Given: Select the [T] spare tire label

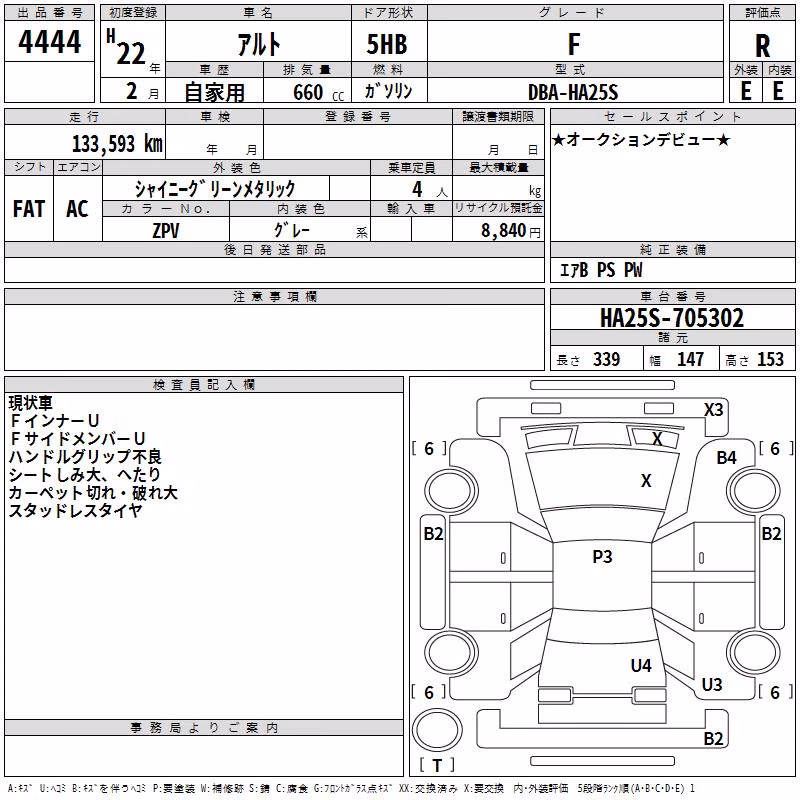Looking at the screenshot, I should pyautogui.click(x=437, y=765).
